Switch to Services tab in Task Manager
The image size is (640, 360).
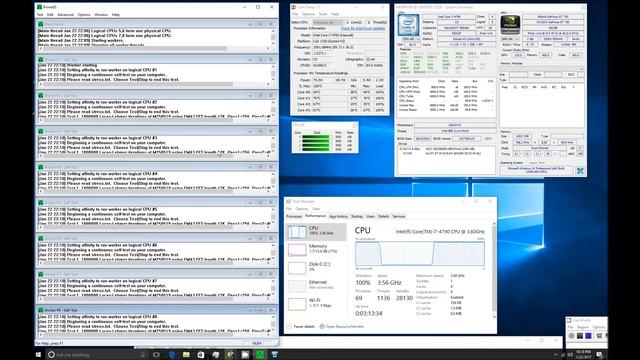point(399,216)
